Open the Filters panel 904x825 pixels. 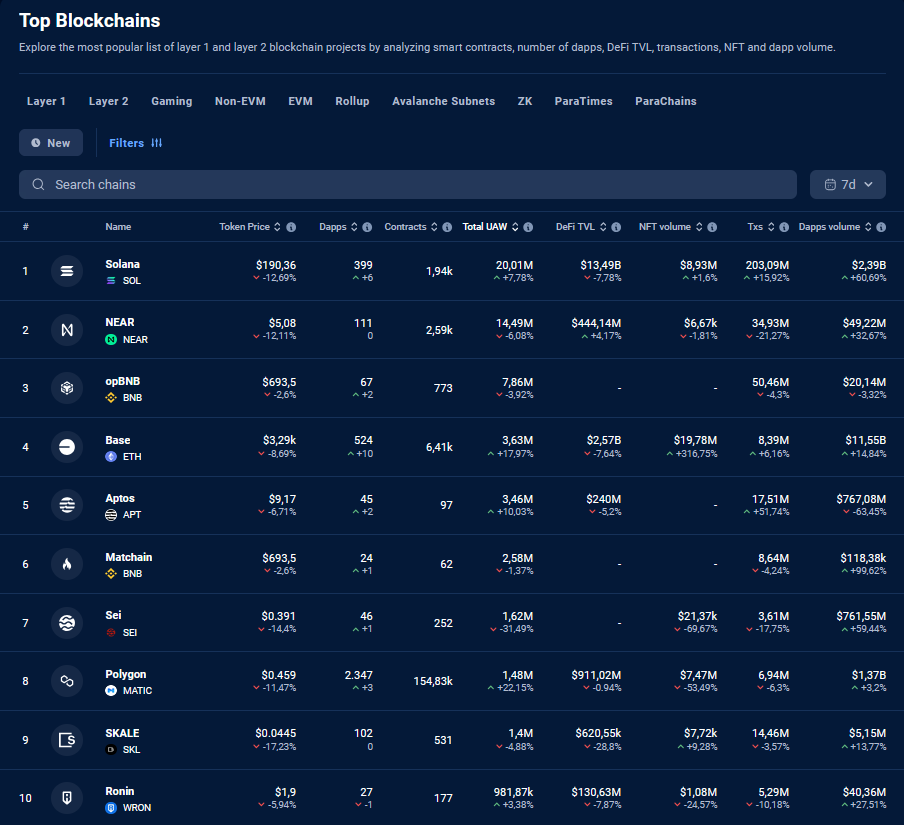[135, 143]
